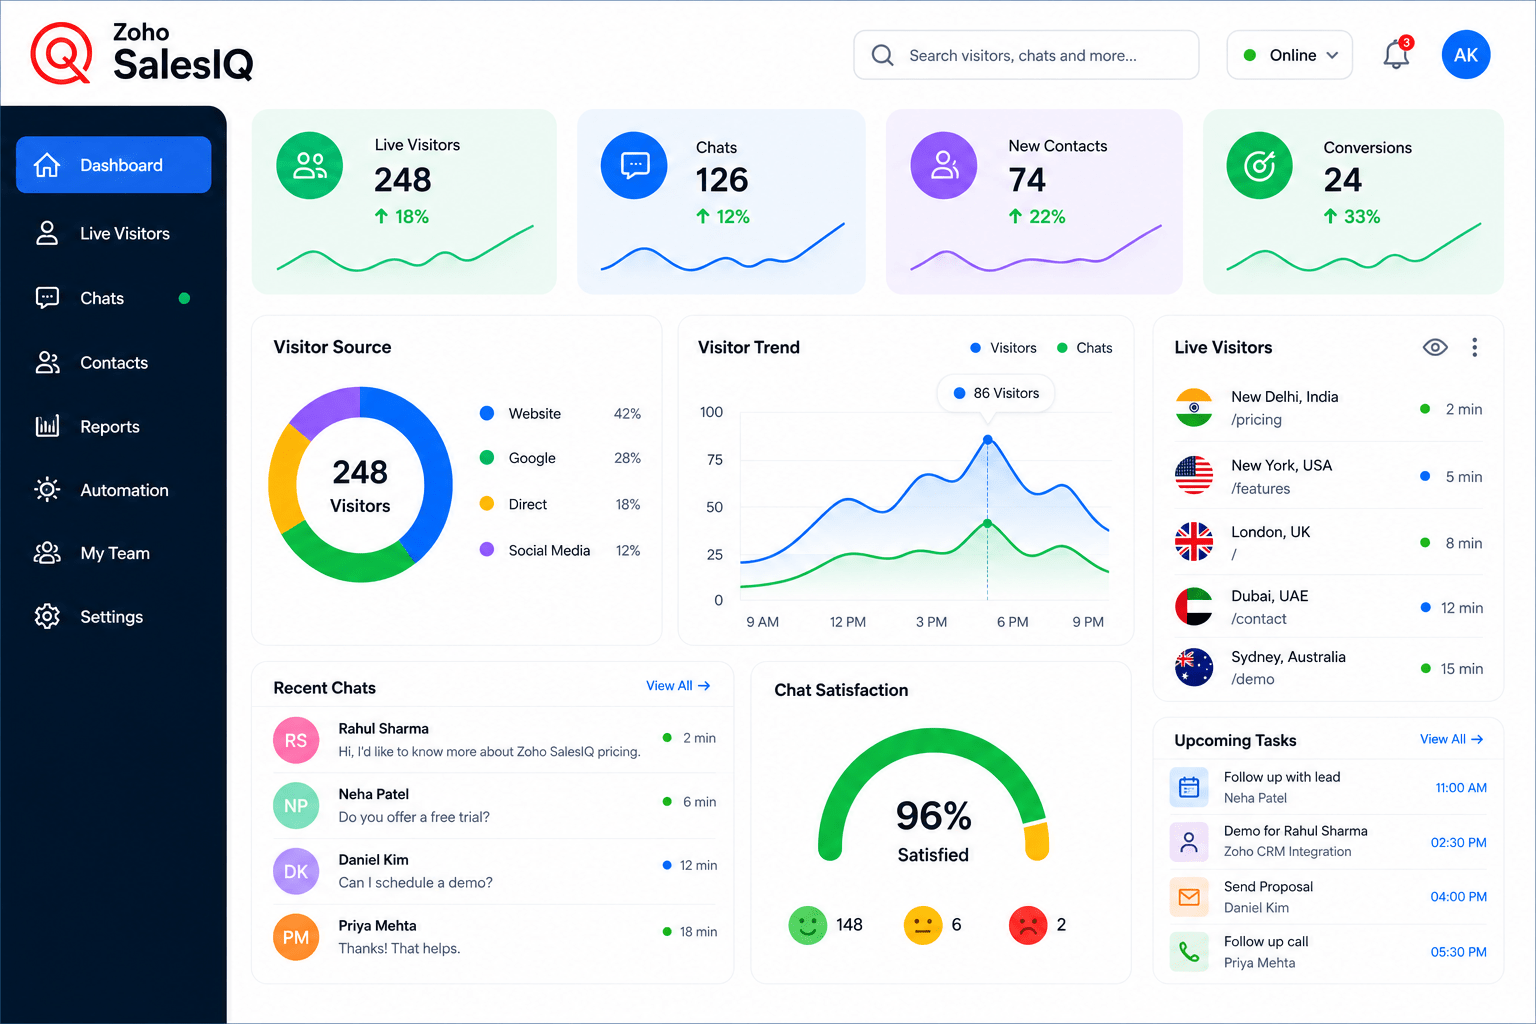
Task: Click View All in Upcoming Tasks
Action: tap(1452, 739)
